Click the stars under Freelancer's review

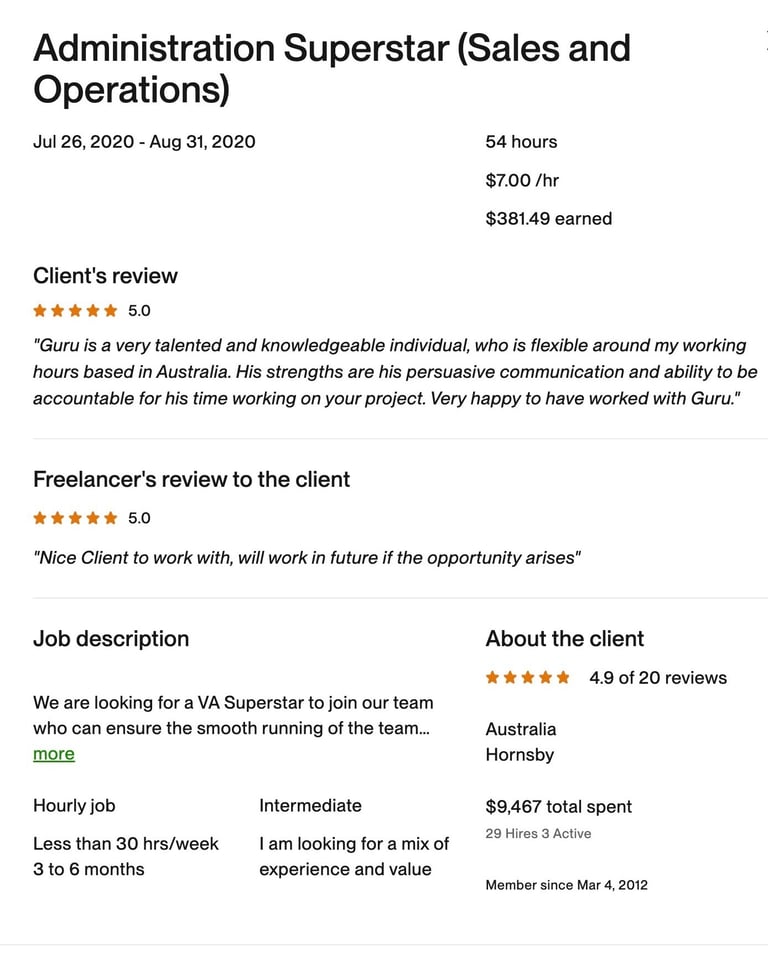pos(75,518)
